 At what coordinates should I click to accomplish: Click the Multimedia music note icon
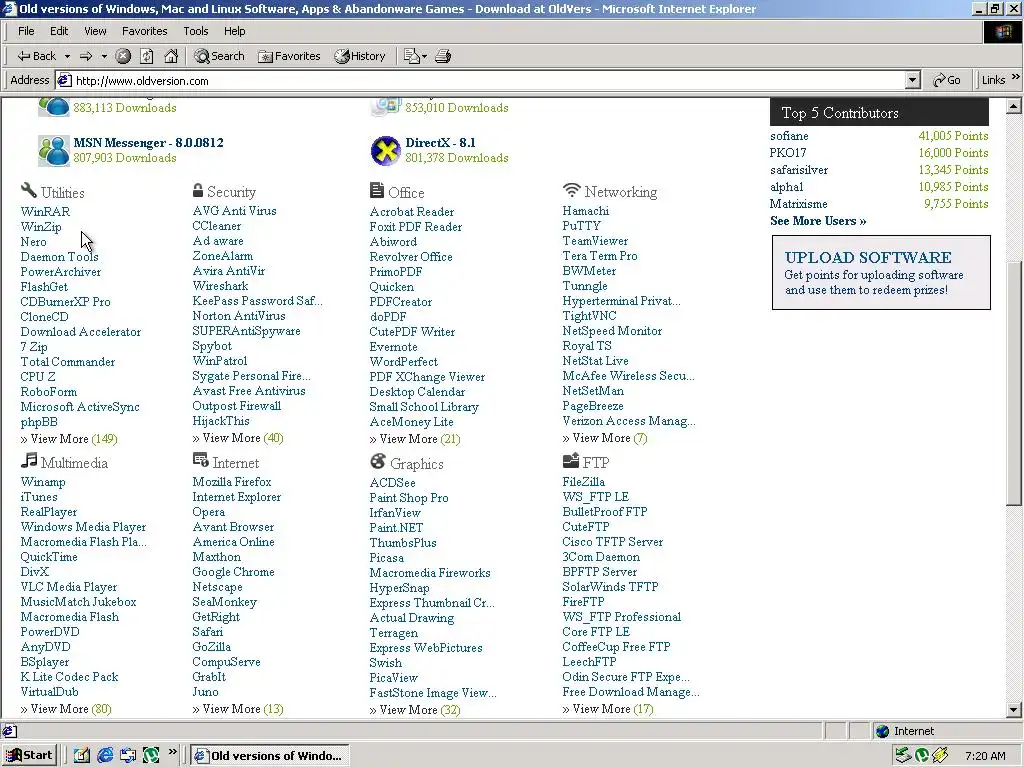click(29, 460)
